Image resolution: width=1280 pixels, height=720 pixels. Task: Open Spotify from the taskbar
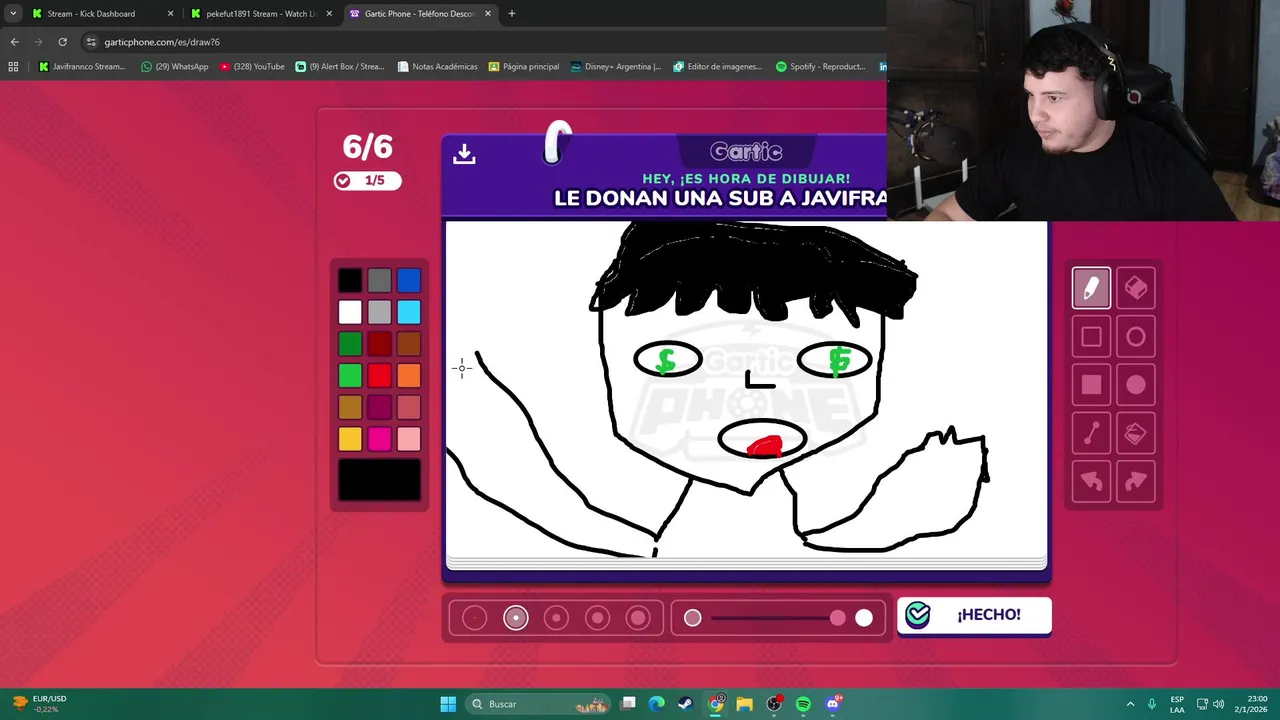tap(803, 704)
